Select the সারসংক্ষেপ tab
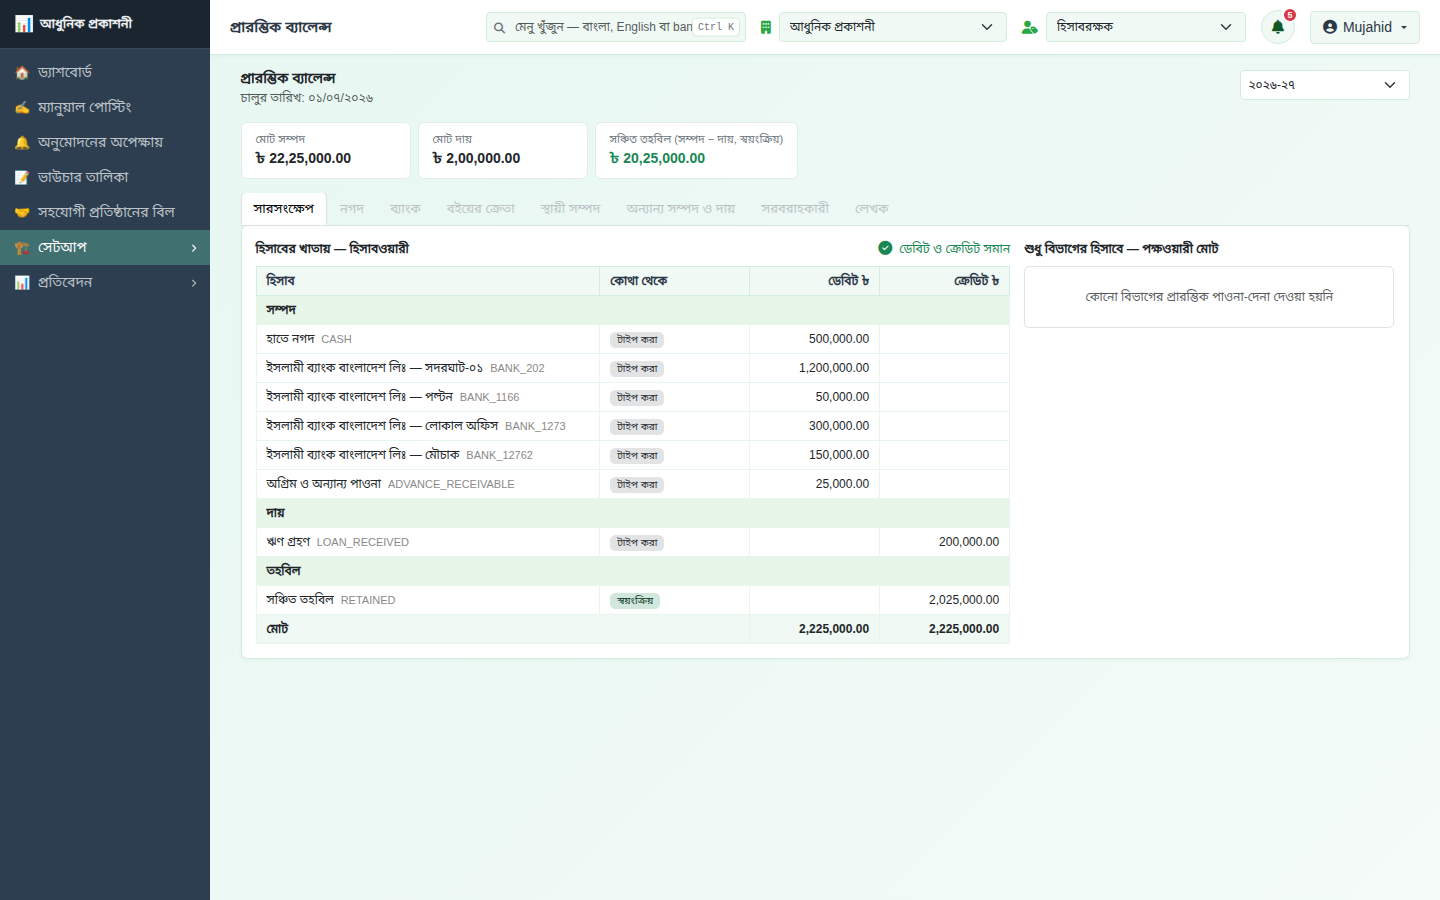This screenshot has height=900, width=1440. click(284, 209)
